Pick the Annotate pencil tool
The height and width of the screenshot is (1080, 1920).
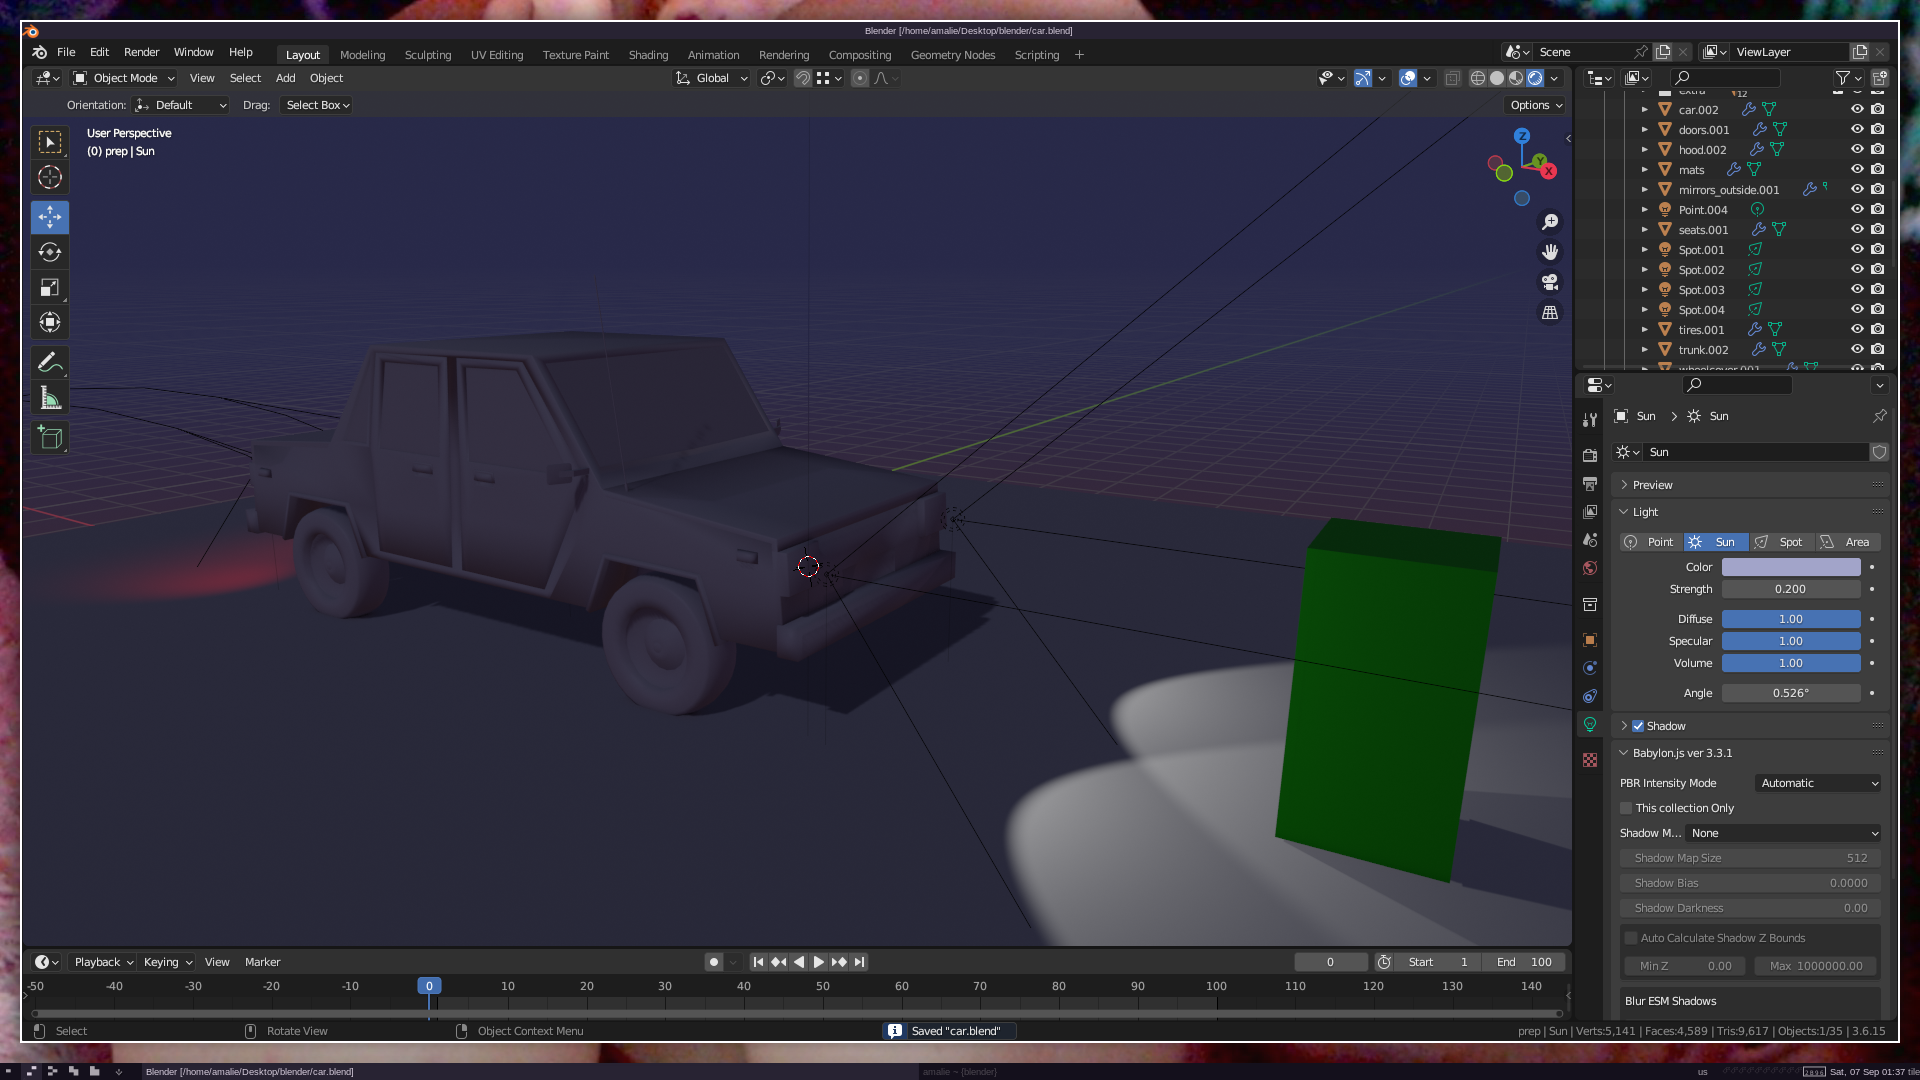click(x=50, y=362)
